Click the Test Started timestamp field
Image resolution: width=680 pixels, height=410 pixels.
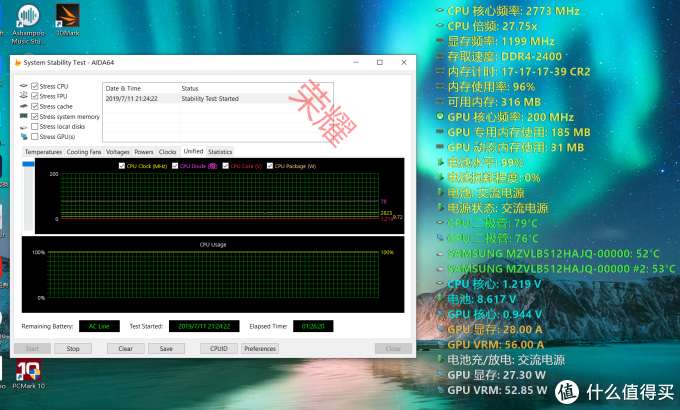[x=204, y=326]
